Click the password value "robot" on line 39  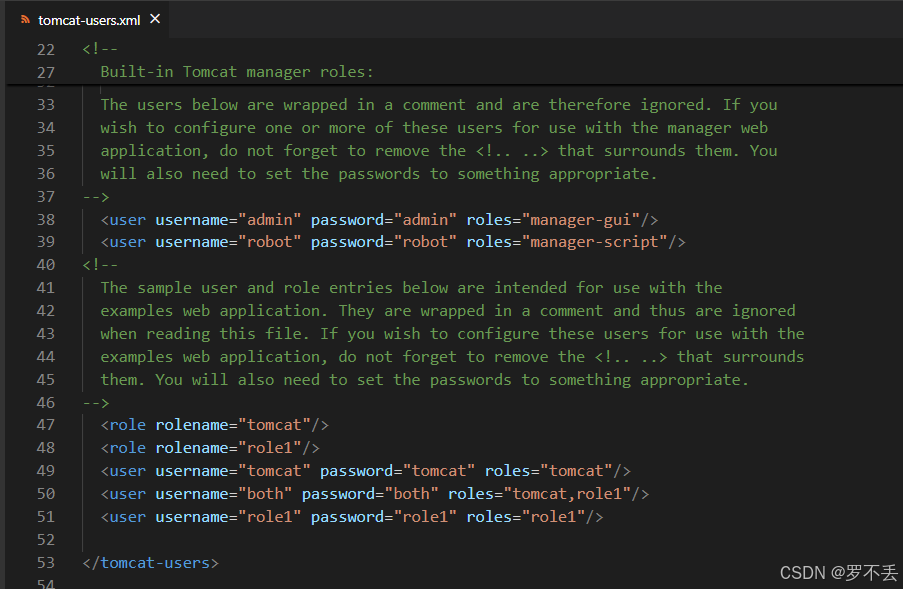click(x=425, y=242)
